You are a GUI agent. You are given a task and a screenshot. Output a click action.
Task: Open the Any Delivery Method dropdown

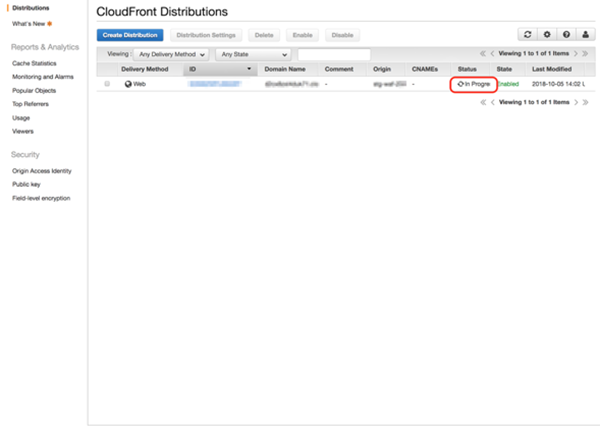pos(171,54)
